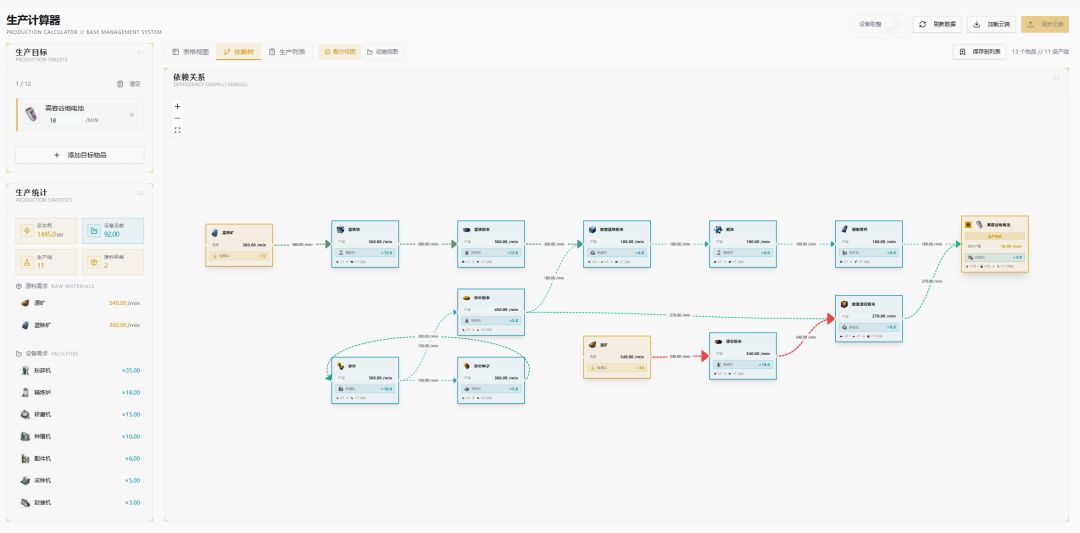Click the red arrow into the 270.00/min node
This screenshot has width=1080, height=533.
[x=831, y=318]
